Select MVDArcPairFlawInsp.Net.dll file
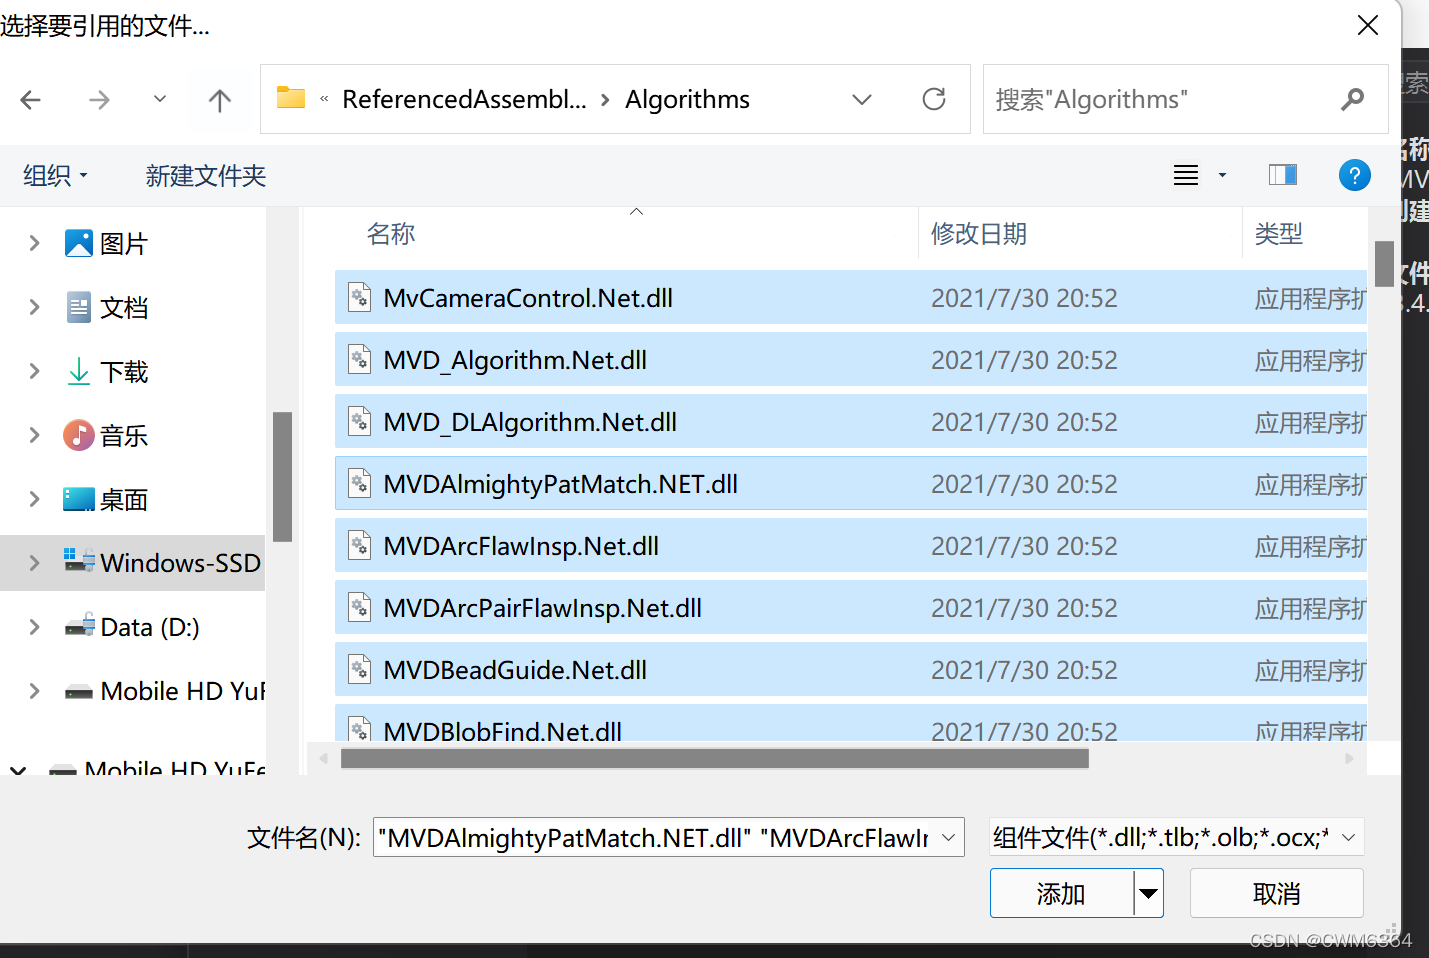 click(x=850, y=608)
